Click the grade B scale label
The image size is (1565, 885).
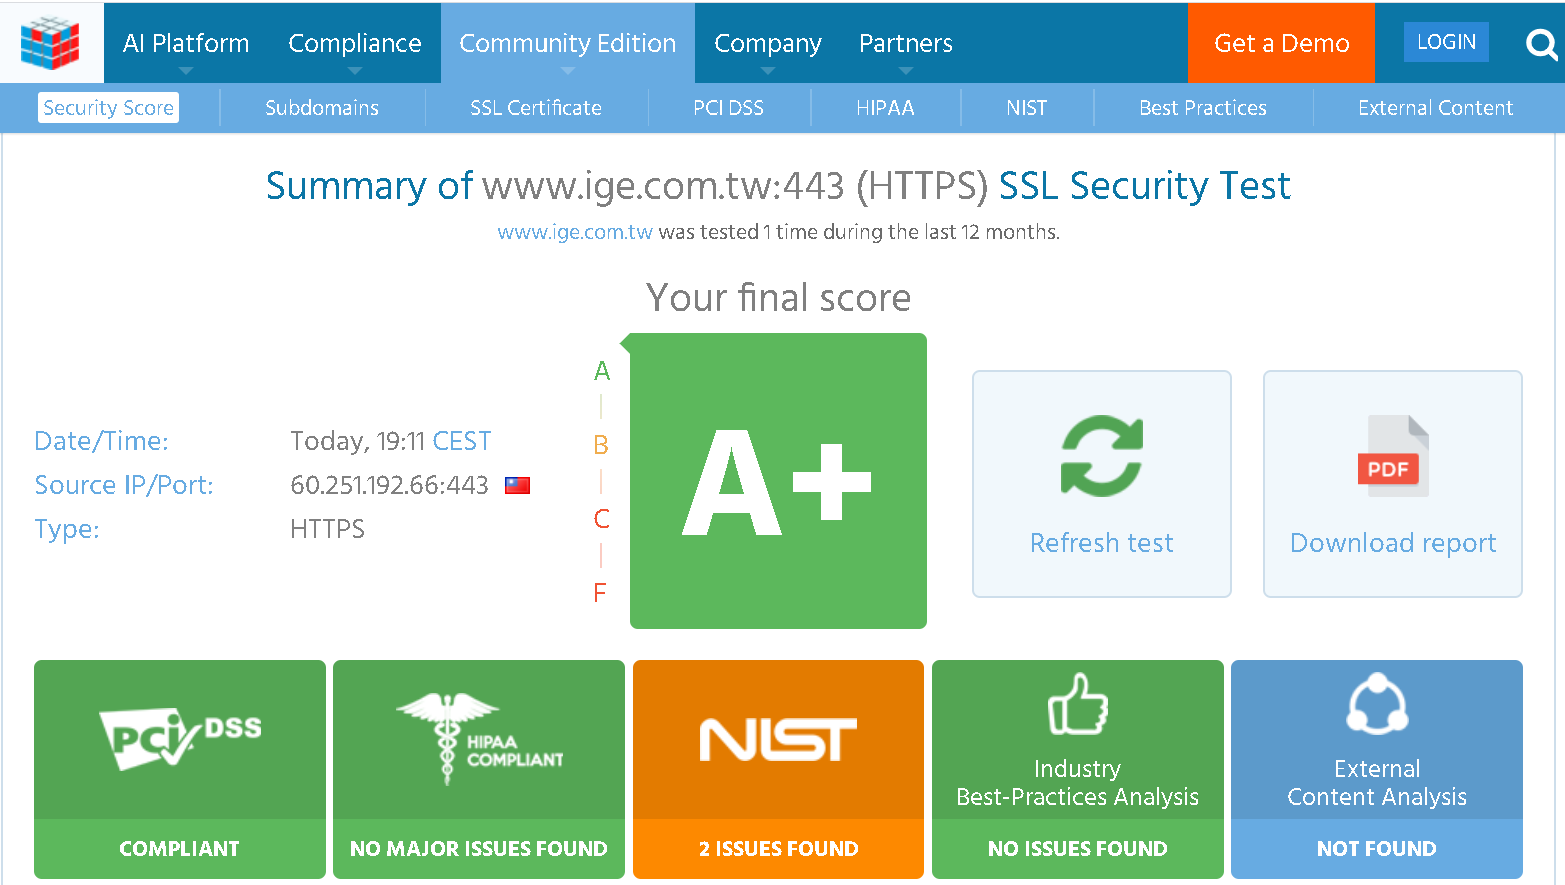coord(601,445)
